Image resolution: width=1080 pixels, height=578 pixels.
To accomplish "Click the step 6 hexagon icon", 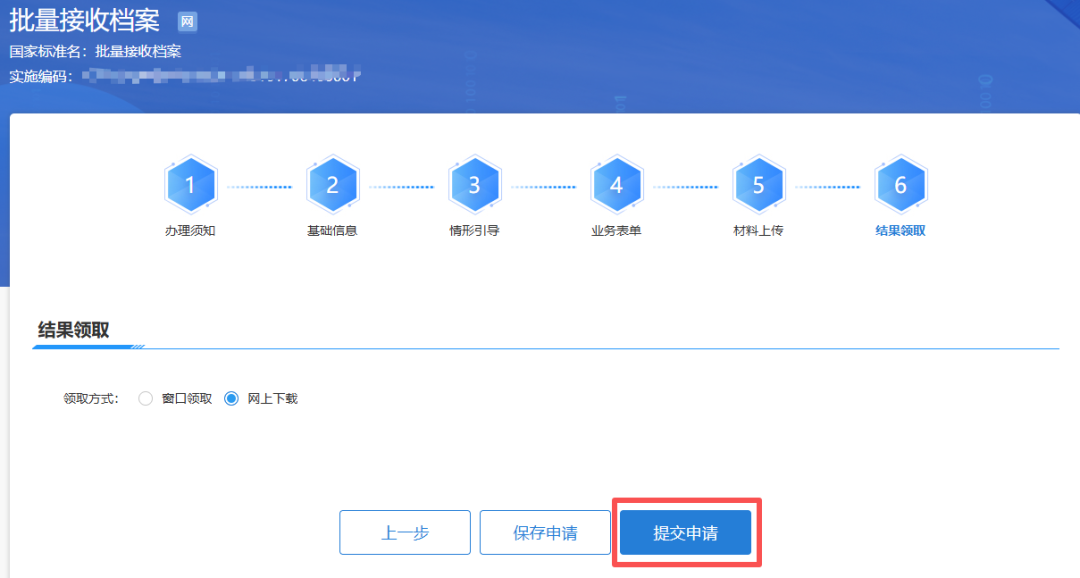I will pos(900,185).
